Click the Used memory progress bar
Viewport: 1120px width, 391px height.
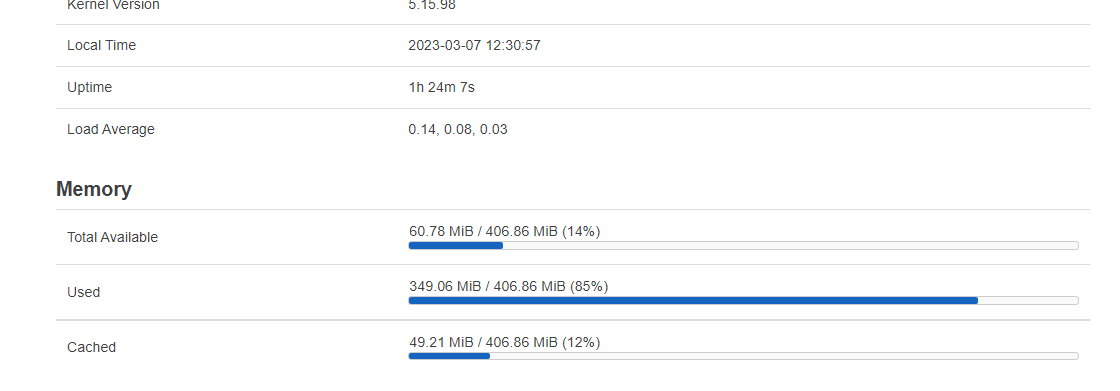coord(743,301)
